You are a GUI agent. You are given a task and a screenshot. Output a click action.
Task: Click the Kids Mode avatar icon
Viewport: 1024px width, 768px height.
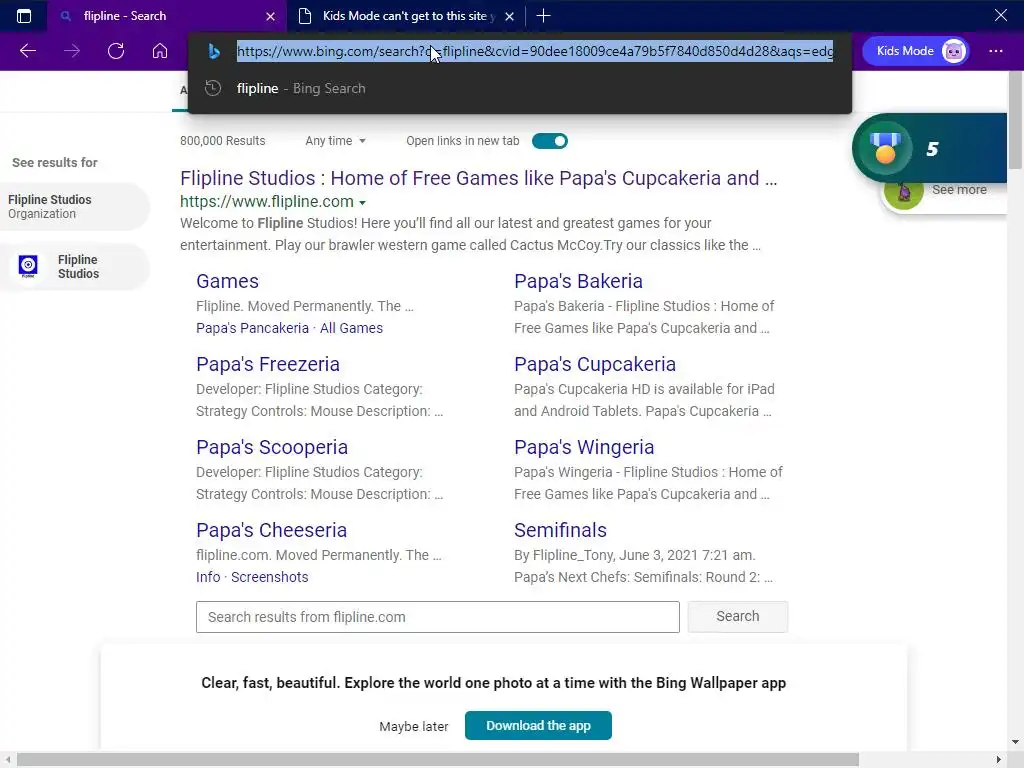click(953, 51)
